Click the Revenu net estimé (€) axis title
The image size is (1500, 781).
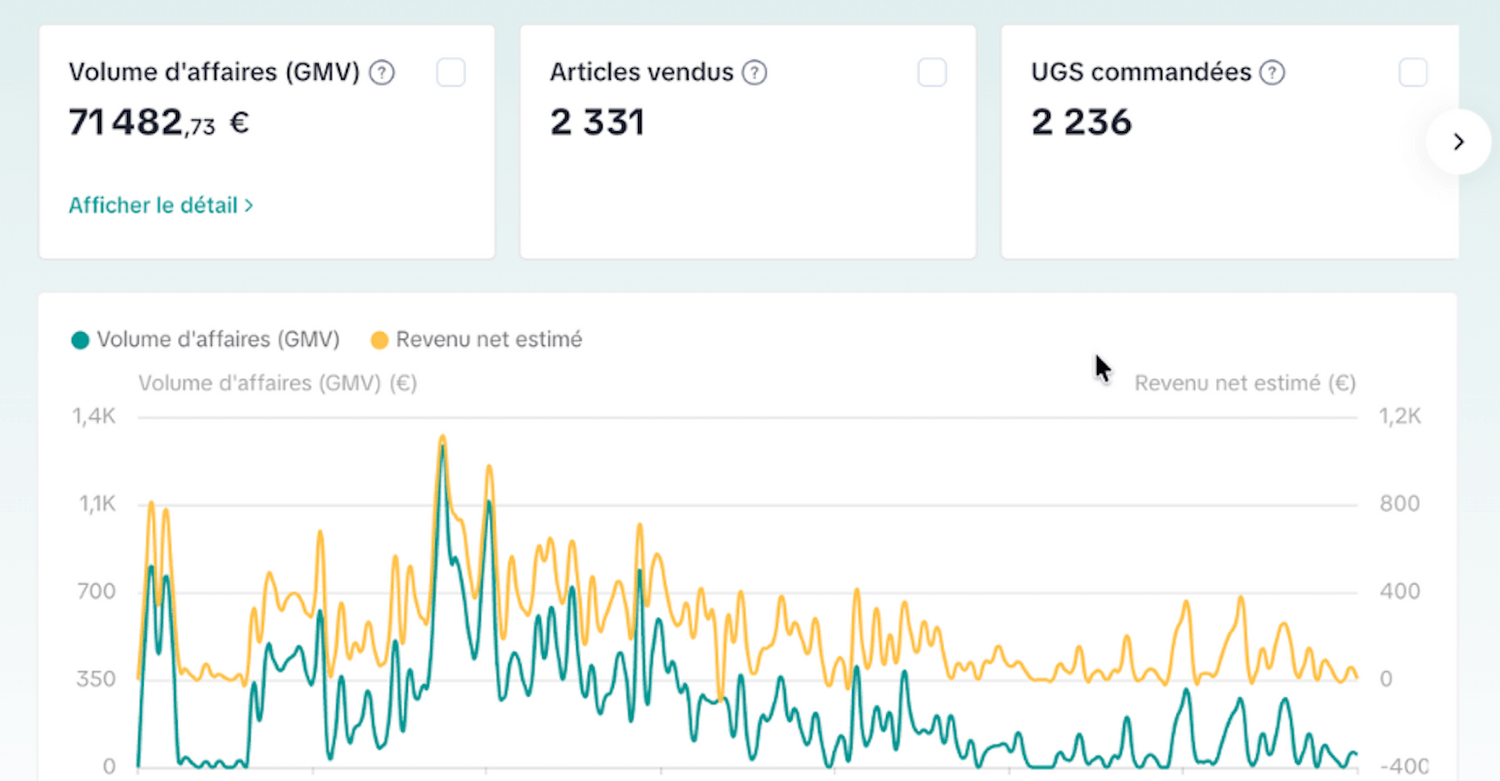click(x=1245, y=383)
